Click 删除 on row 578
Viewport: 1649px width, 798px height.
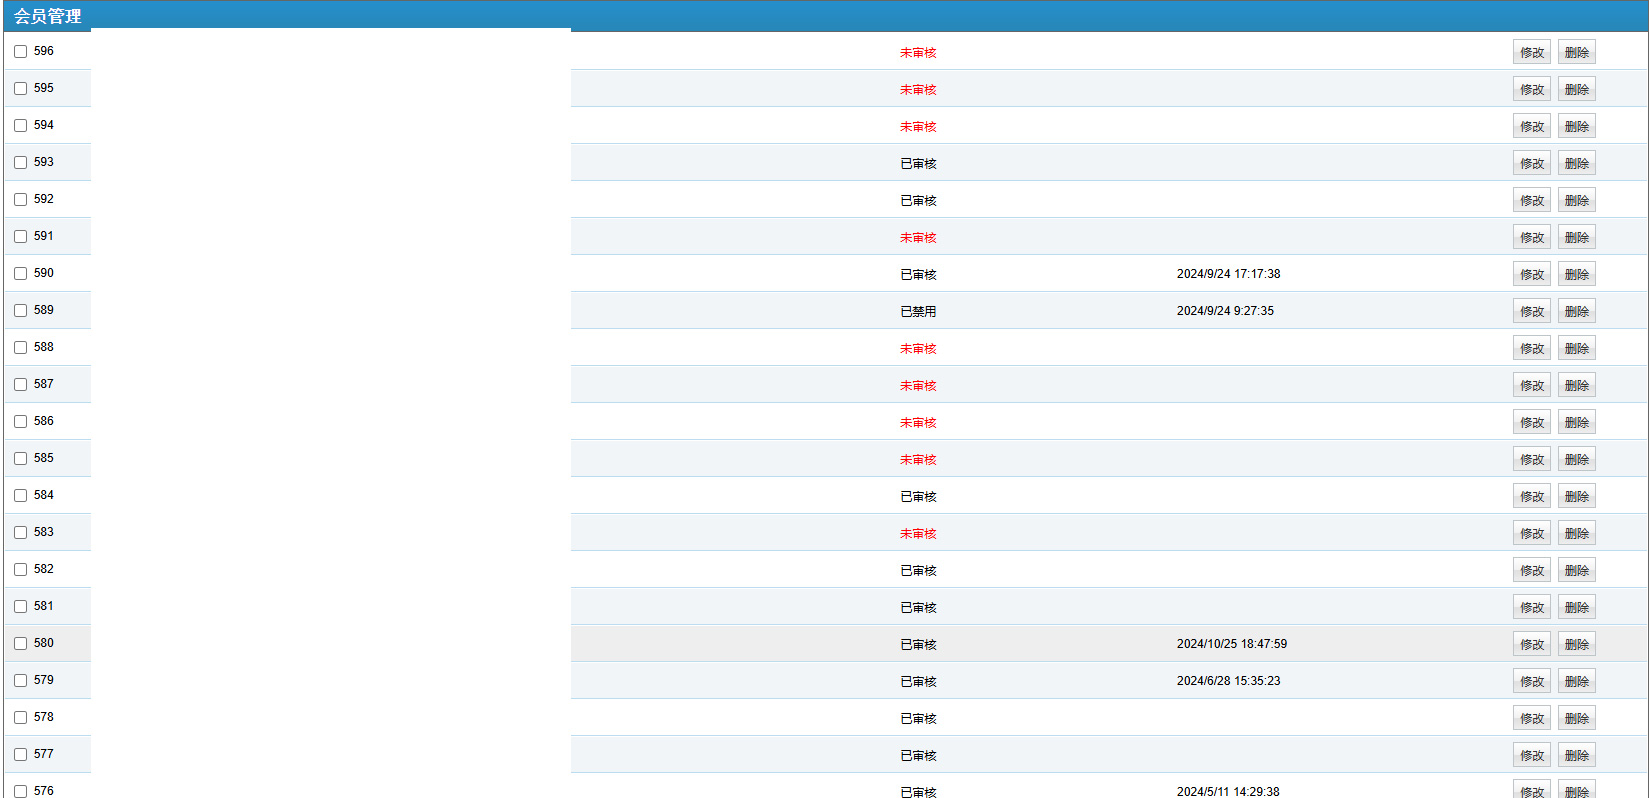[x=1576, y=719]
